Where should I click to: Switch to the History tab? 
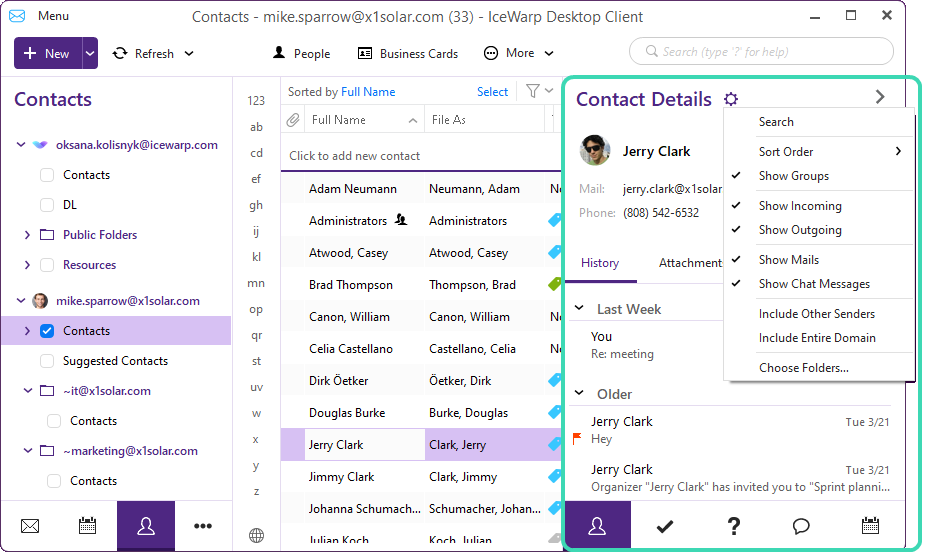pos(600,263)
